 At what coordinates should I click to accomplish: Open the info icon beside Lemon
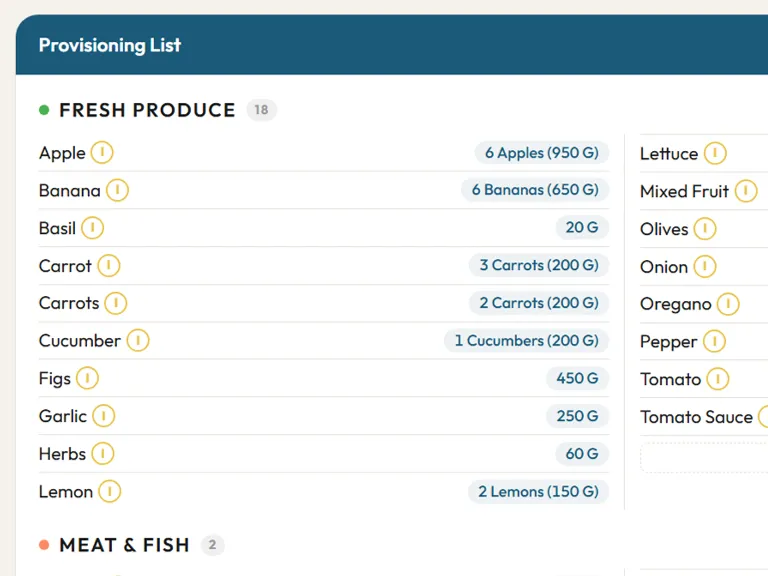point(109,491)
